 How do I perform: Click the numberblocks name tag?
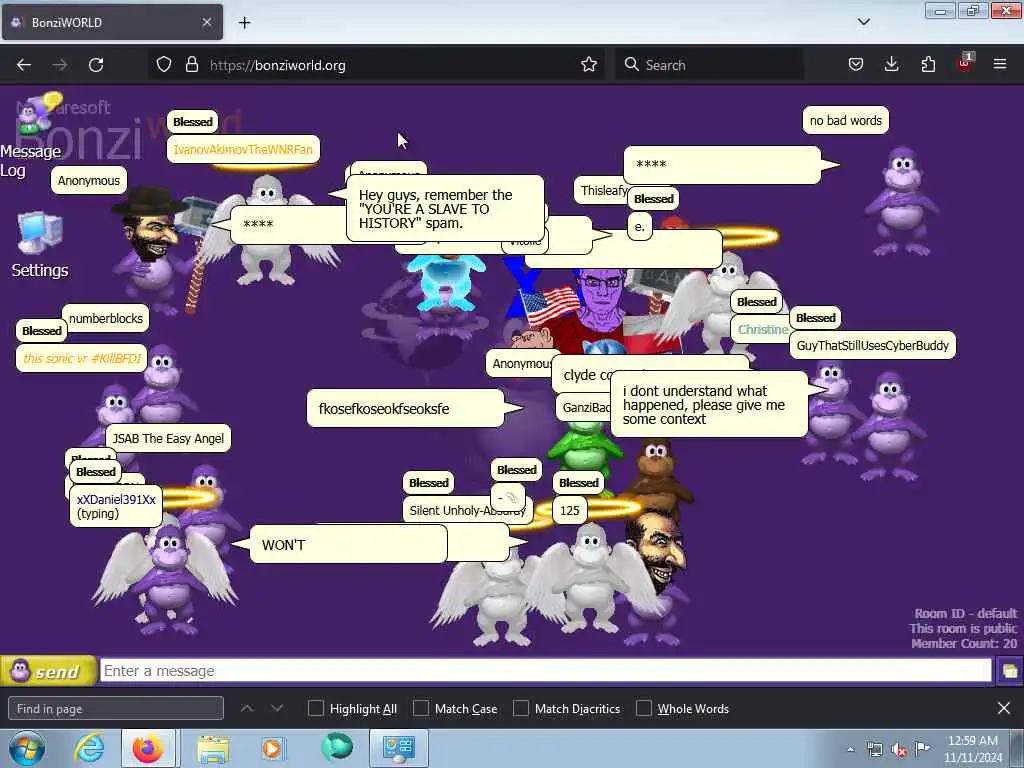pyautogui.click(x=106, y=319)
